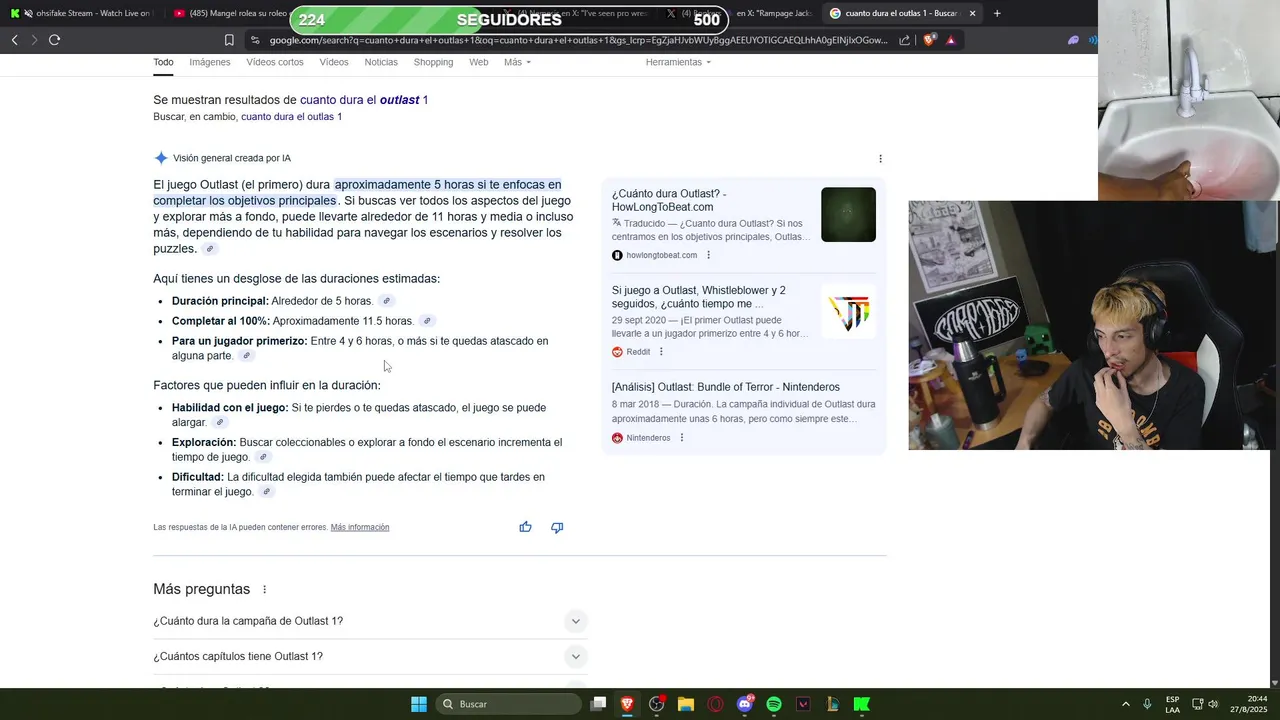Open the League of Legends taskbar icon
This screenshot has height=720, width=1280.
pos(832,704)
